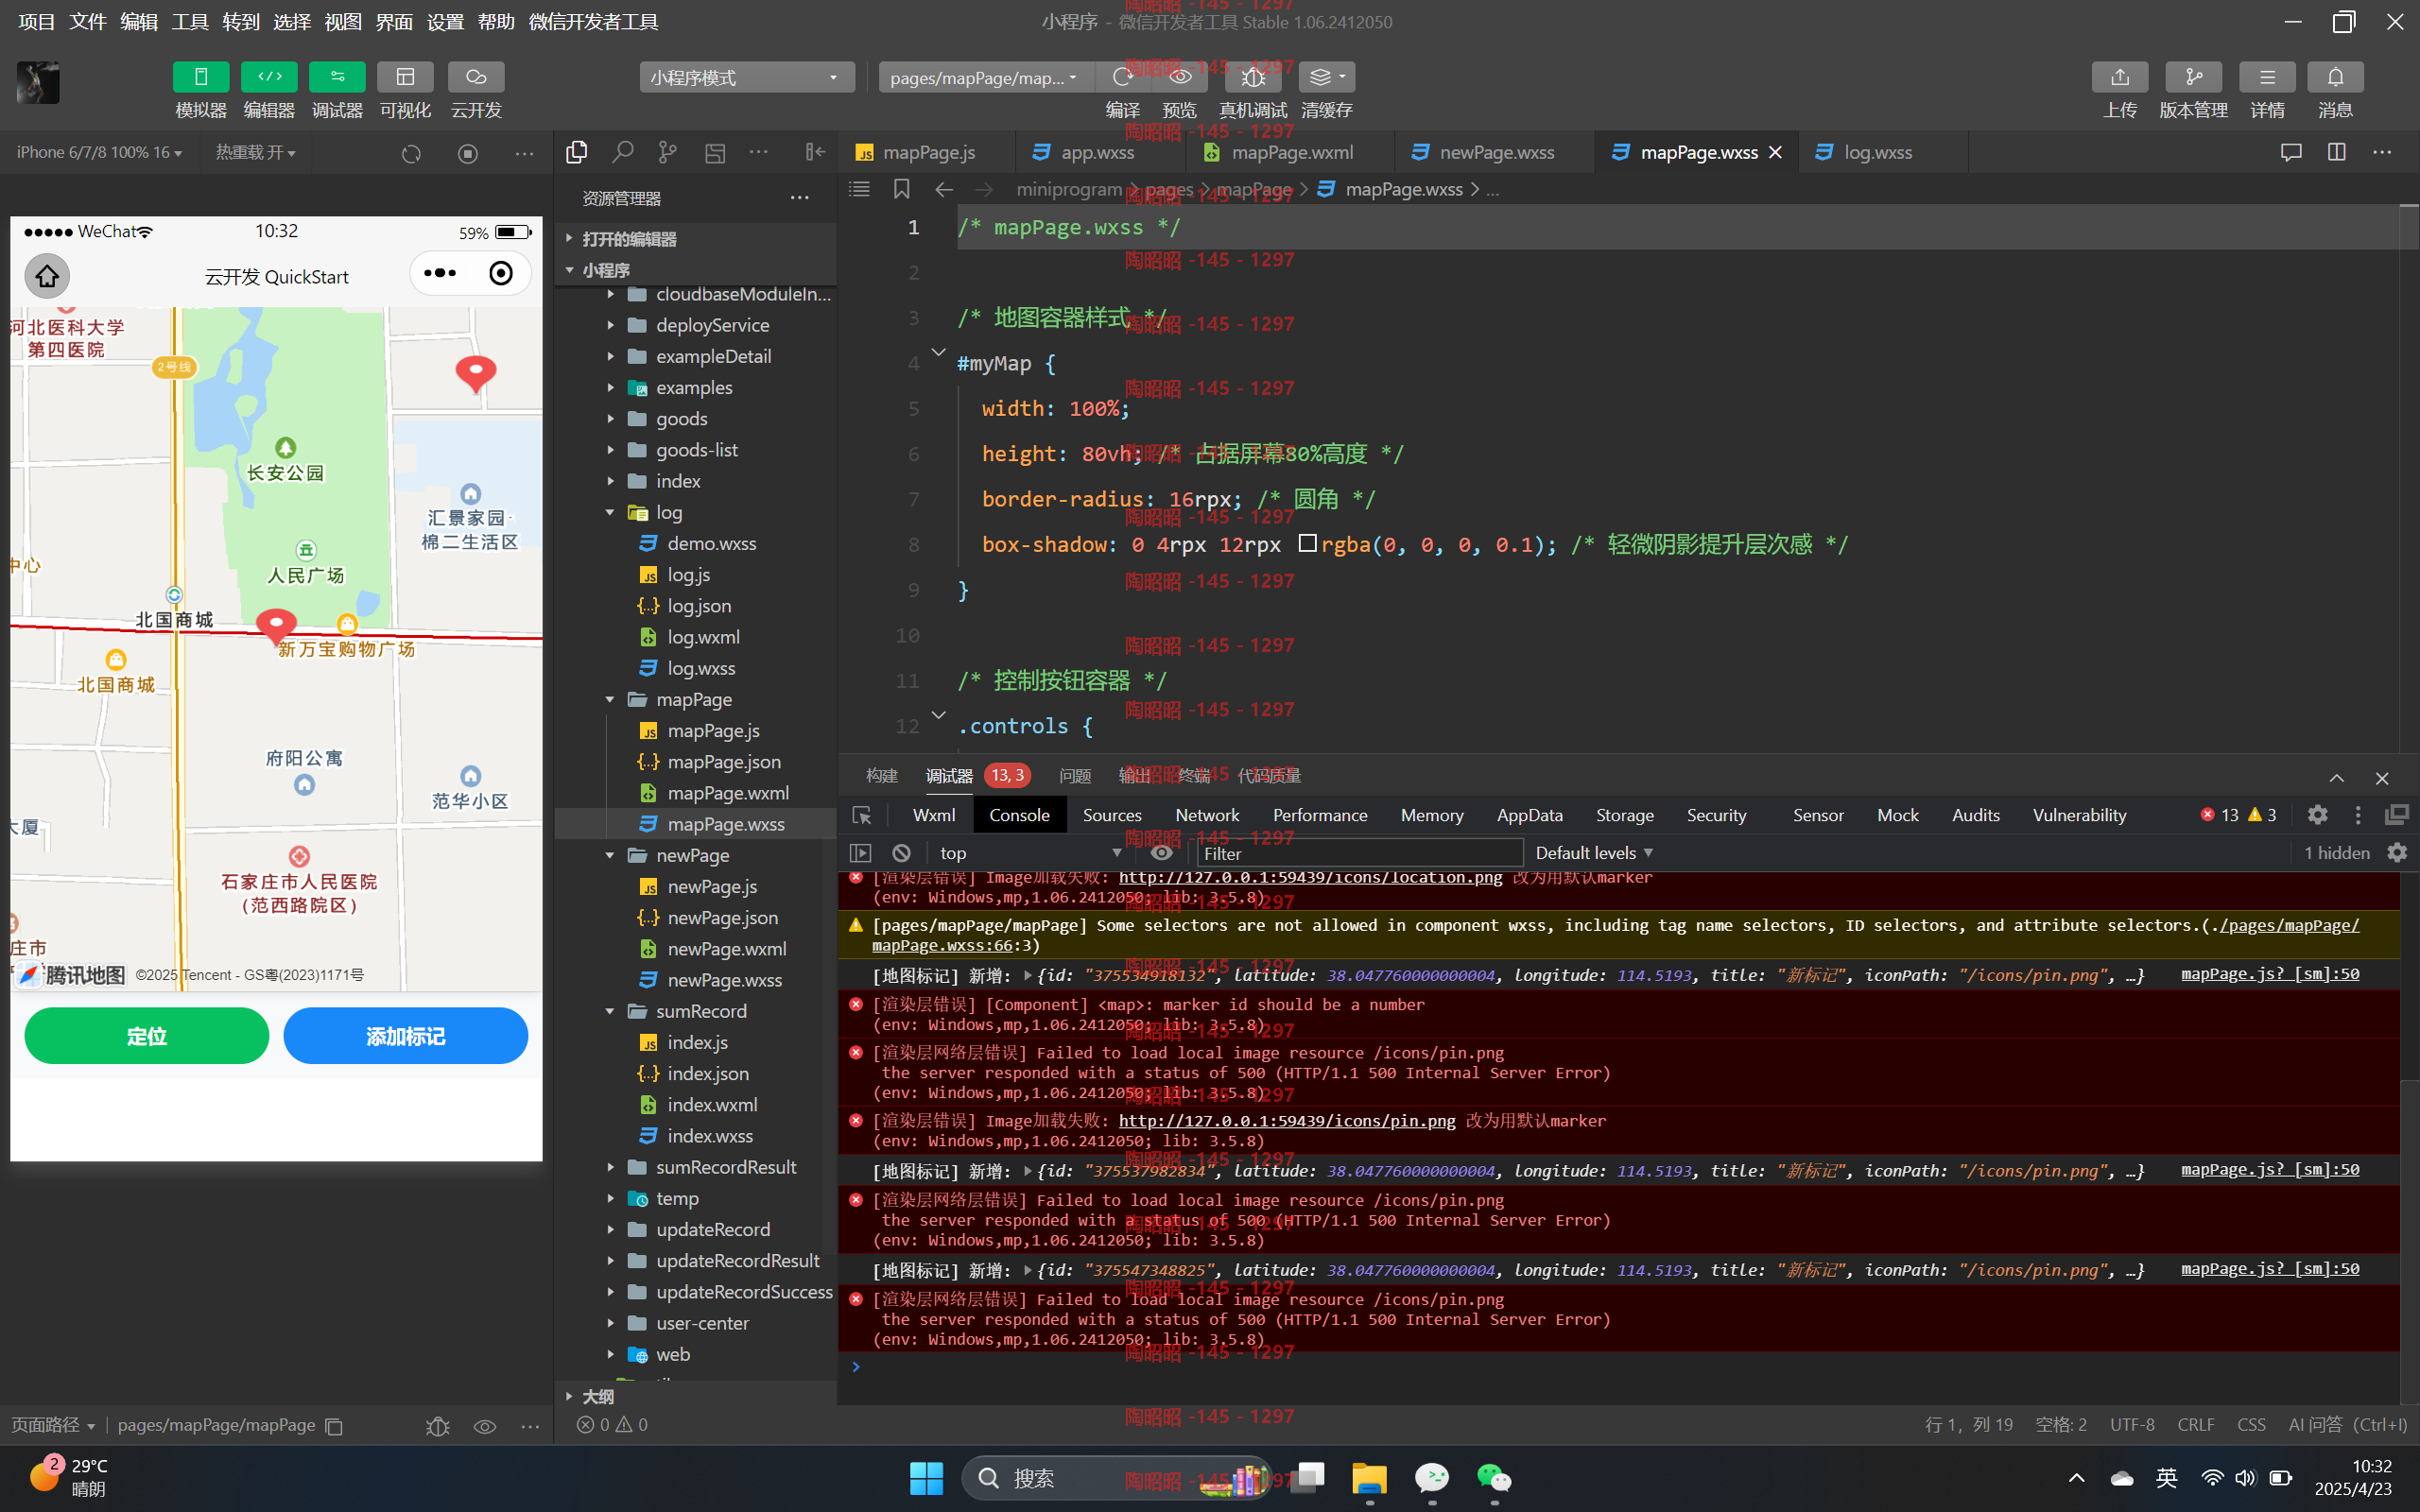The width and height of the screenshot is (2420, 1512).
Task: Open the 工具 menu
Action: point(189,22)
